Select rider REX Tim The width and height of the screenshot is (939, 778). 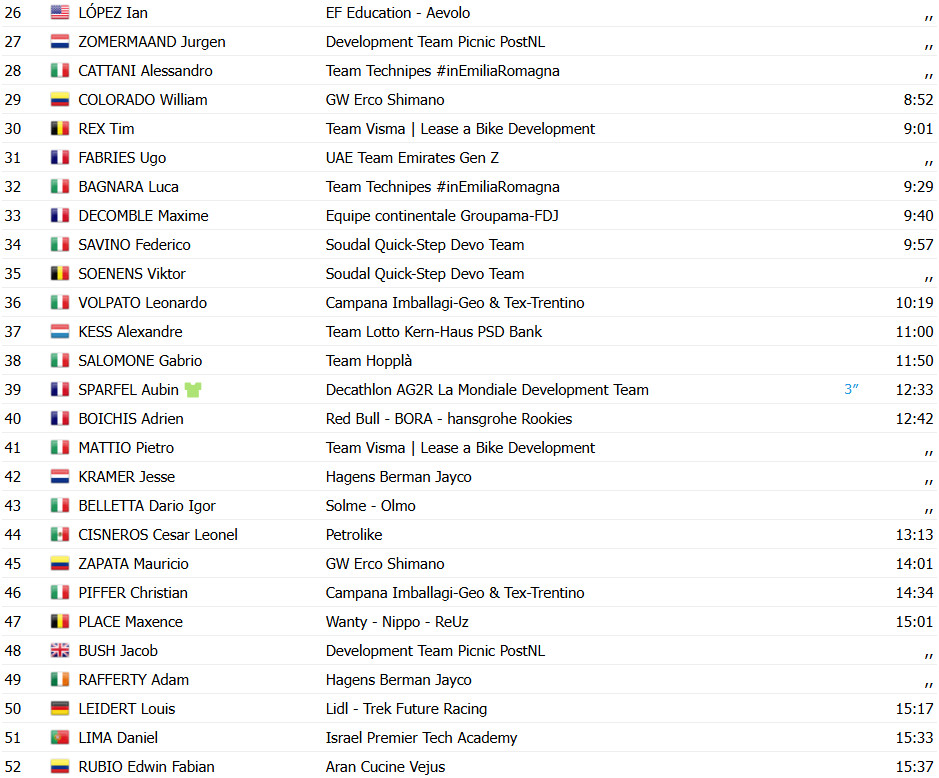(106, 129)
